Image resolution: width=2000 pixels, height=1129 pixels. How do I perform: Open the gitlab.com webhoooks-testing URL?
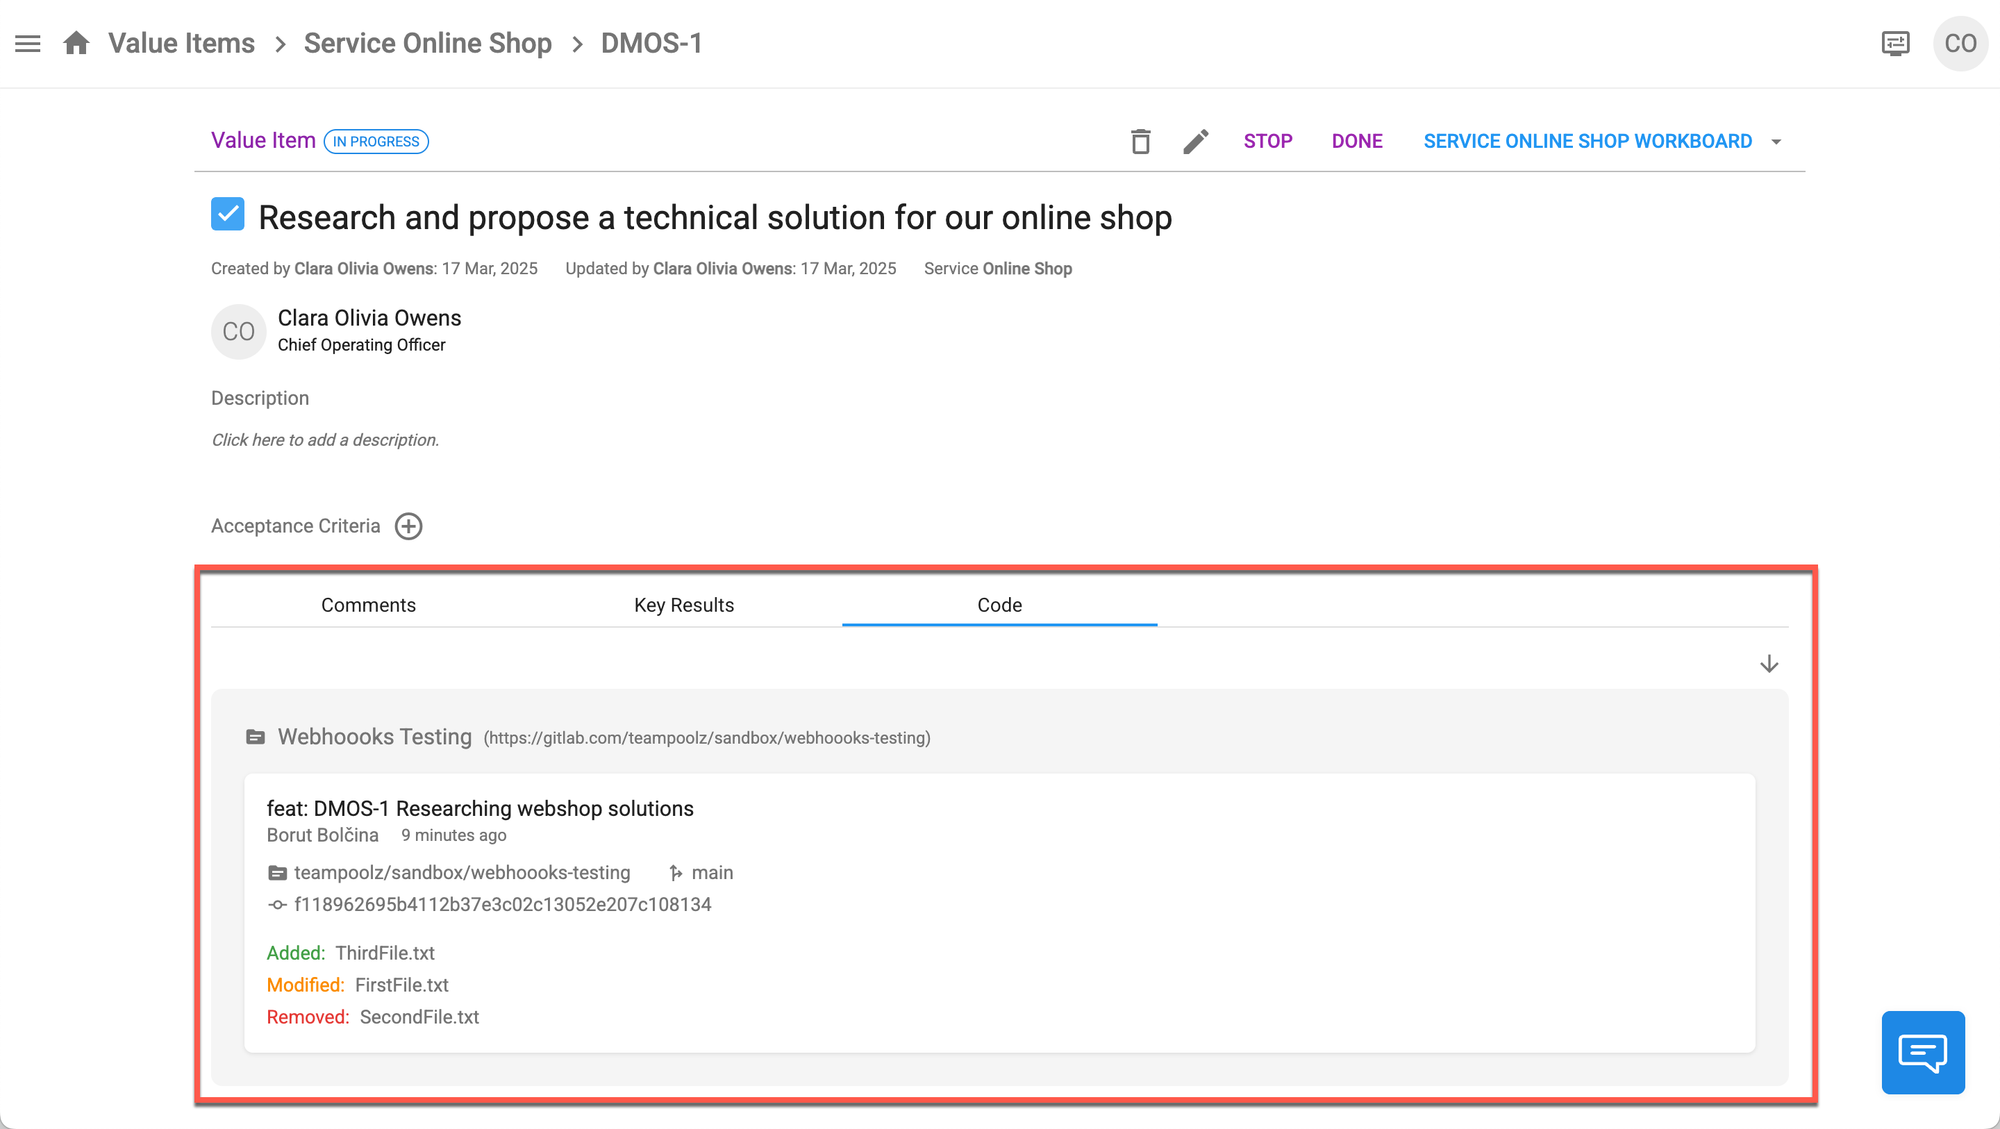pos(707,738)
